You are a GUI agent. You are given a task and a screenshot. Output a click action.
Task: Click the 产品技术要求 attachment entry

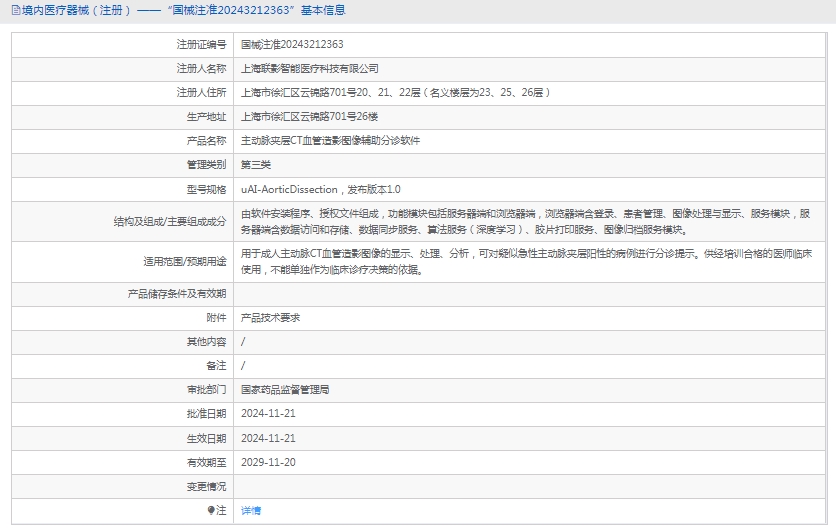270,317
